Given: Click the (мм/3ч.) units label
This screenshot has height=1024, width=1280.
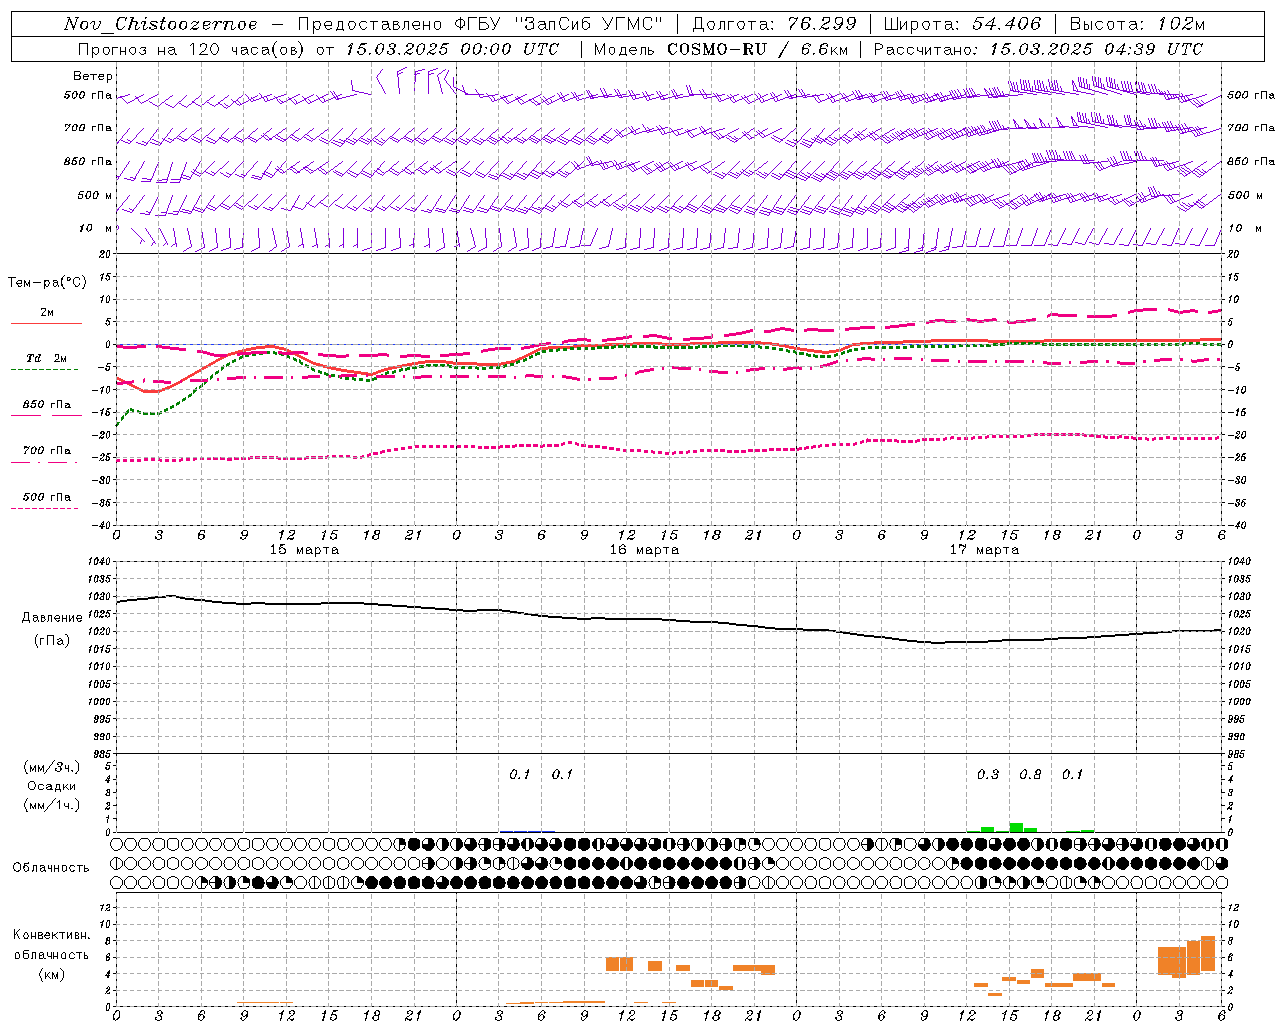Looking at the screenshot, I should click(52, 767).
